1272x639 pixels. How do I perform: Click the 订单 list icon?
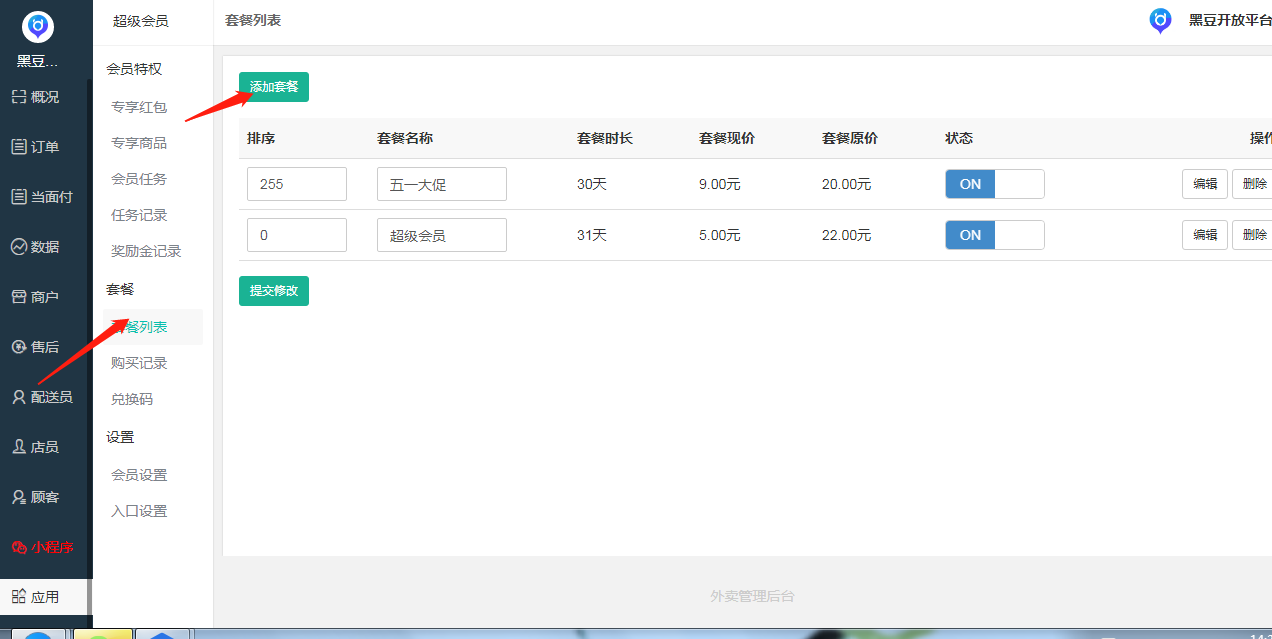pos(18,147)
